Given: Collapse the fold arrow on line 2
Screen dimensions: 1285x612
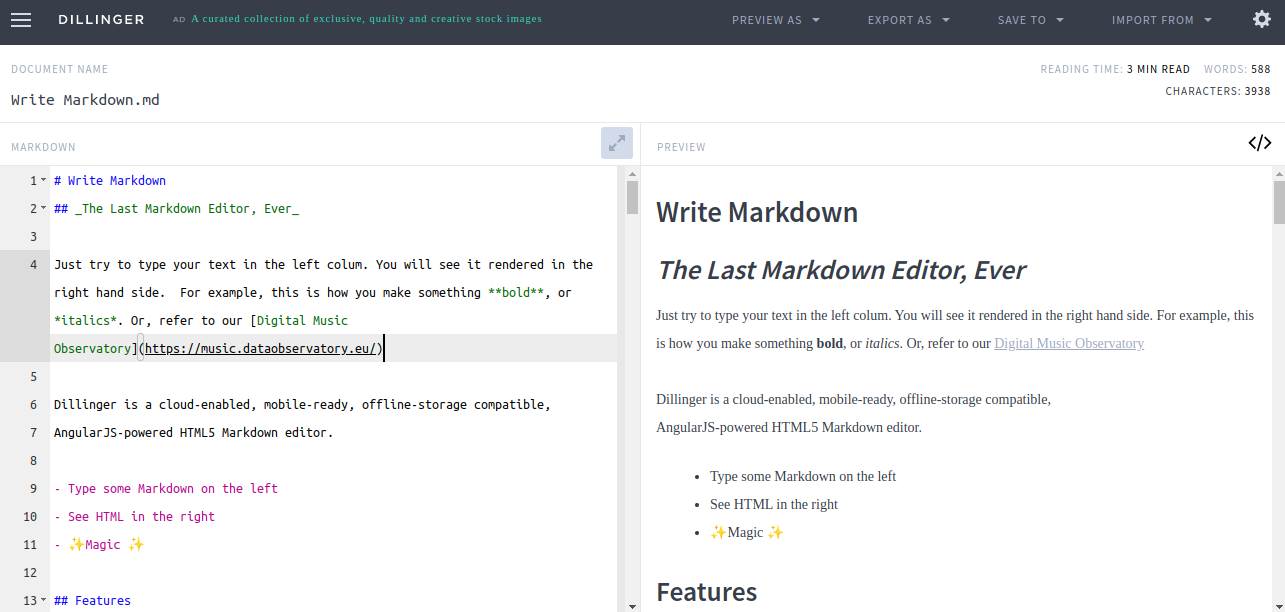Looking at the screenshot, I should [43, 208].
